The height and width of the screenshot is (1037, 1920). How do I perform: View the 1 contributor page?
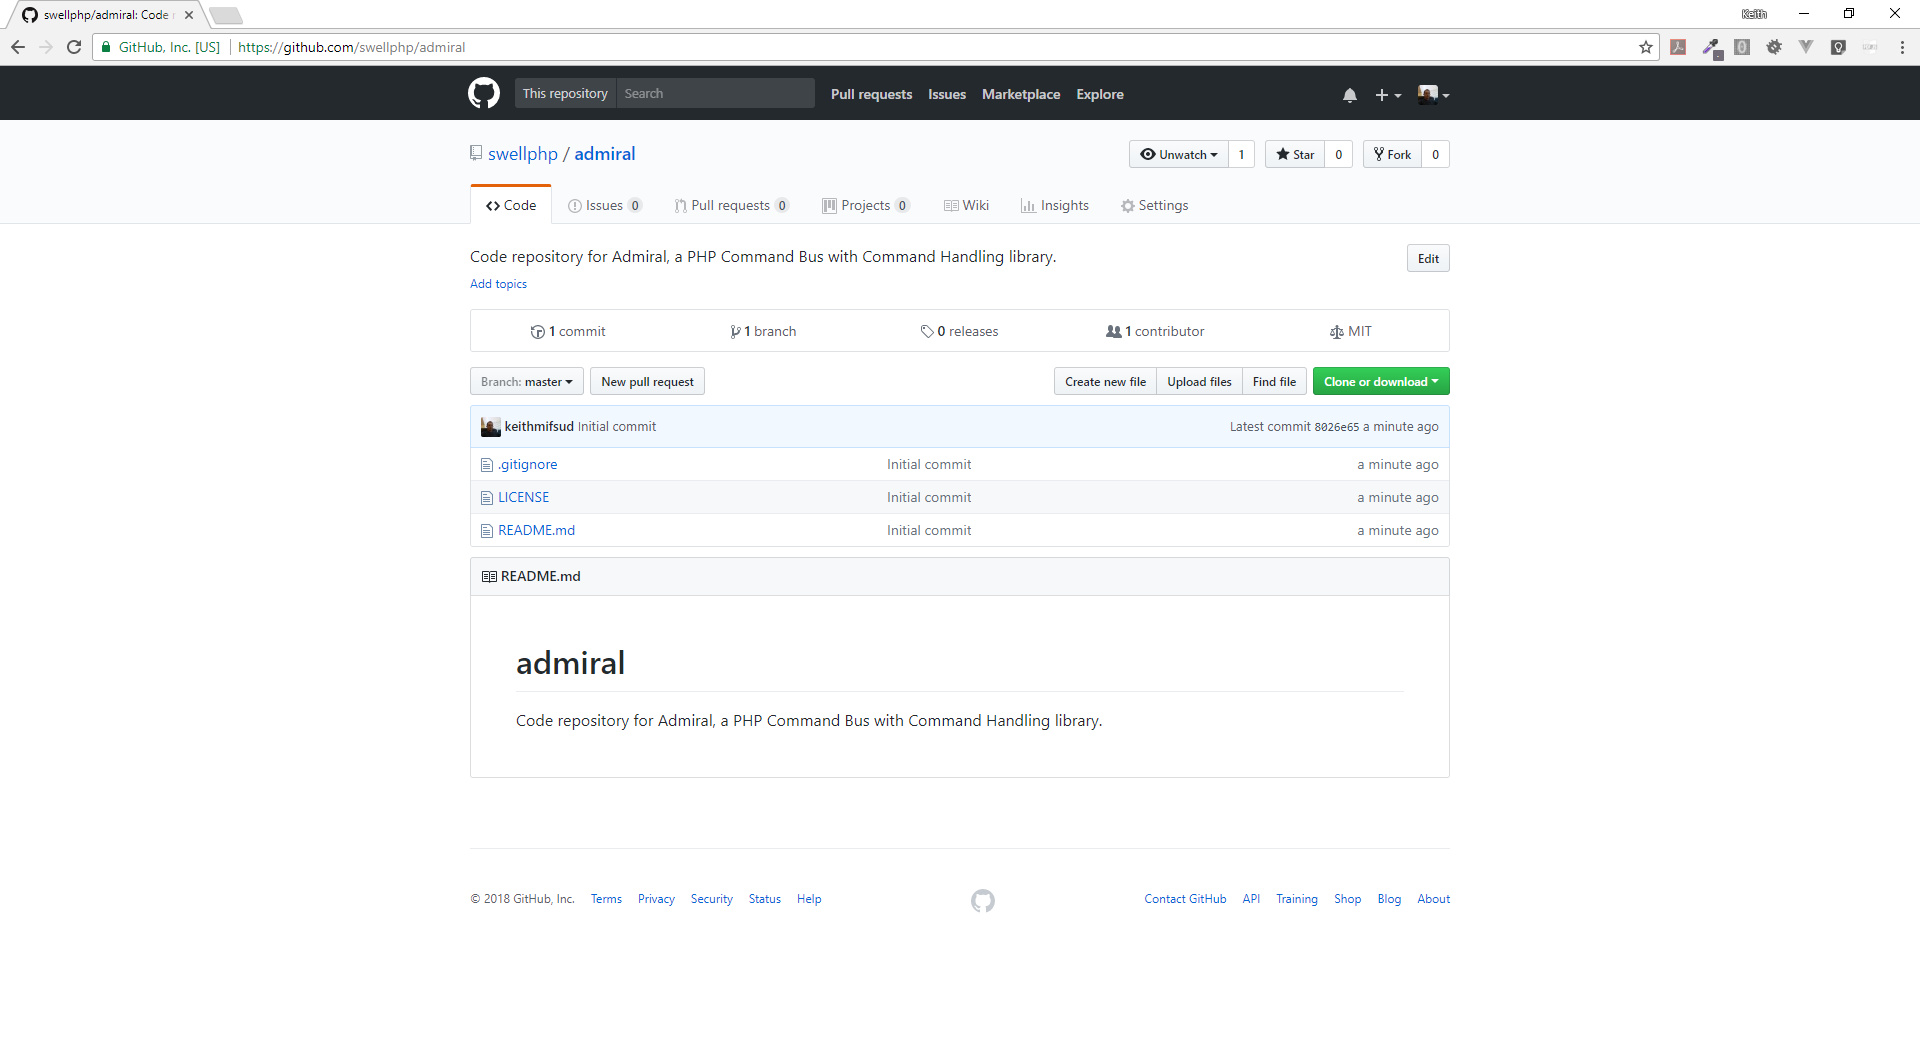(x=1155, y=331)
